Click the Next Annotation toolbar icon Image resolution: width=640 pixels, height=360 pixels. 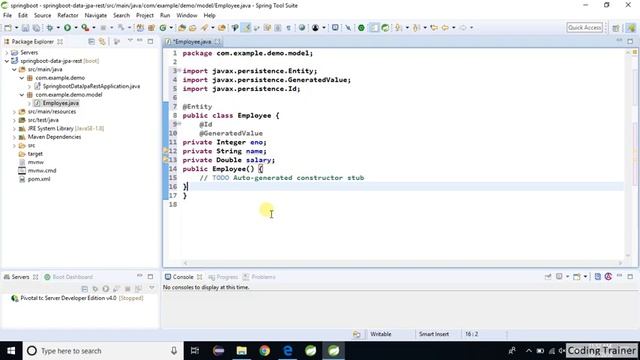(398, 28)
